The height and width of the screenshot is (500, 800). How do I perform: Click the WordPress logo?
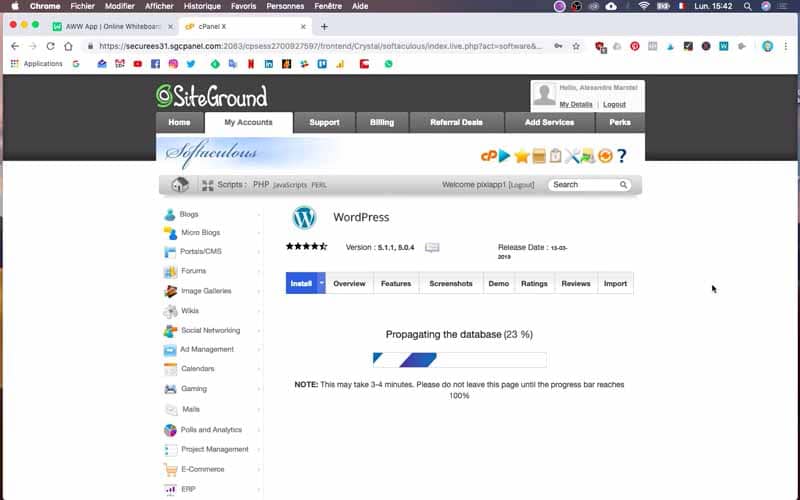[304, 217]
